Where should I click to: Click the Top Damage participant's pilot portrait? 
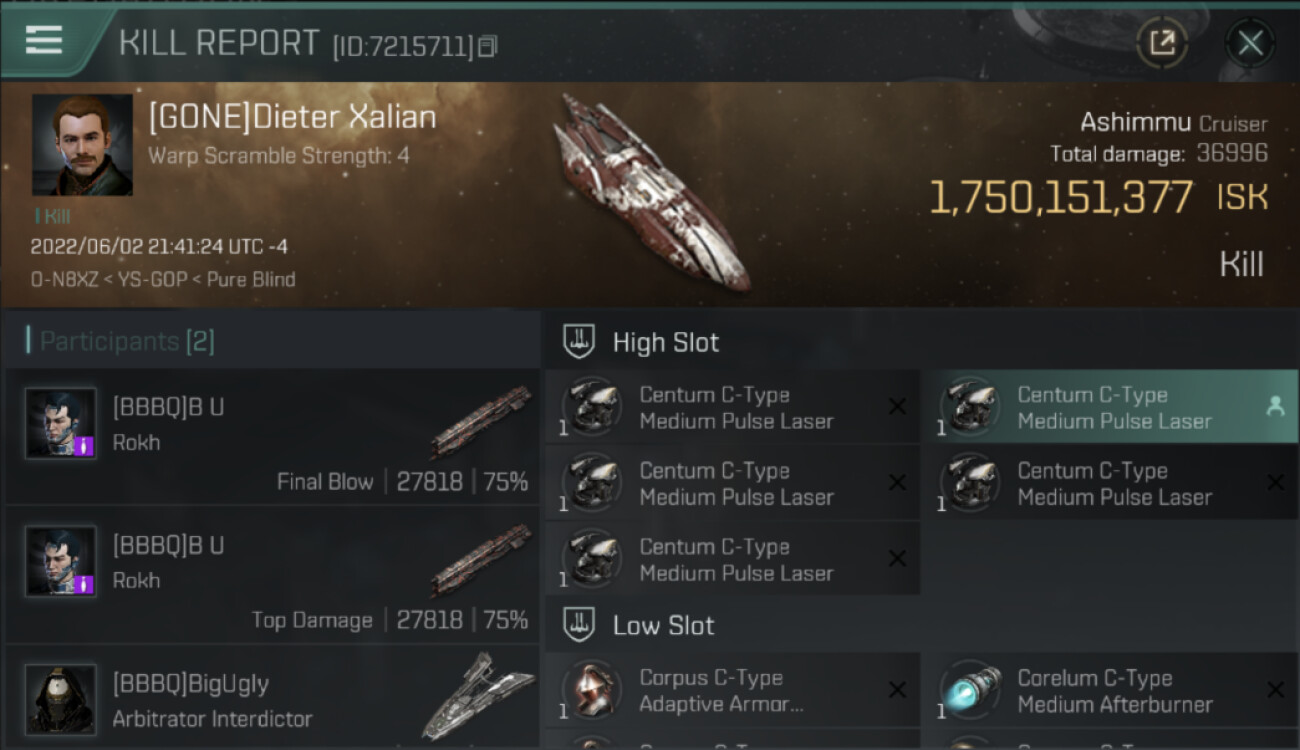(61, 562)
